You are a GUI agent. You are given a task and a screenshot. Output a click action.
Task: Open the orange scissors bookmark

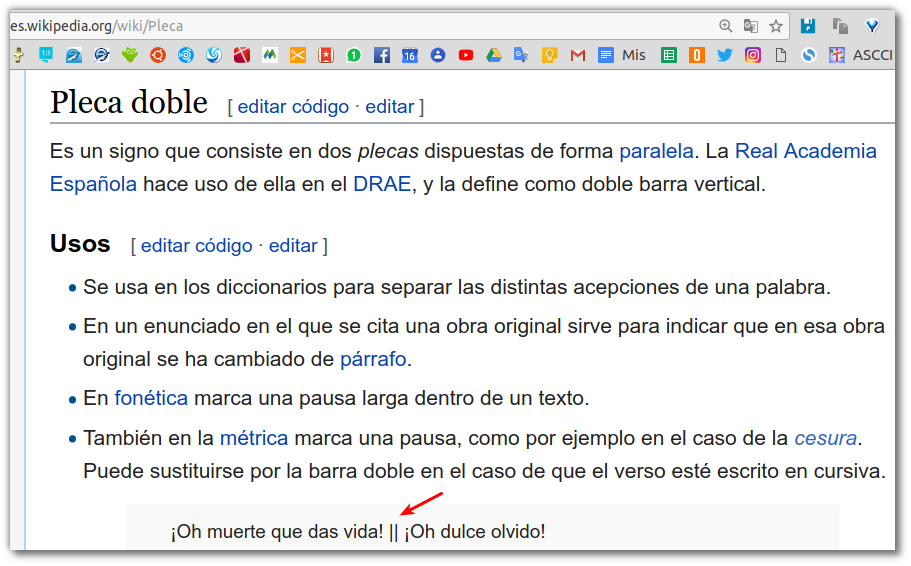coord(297,55)
